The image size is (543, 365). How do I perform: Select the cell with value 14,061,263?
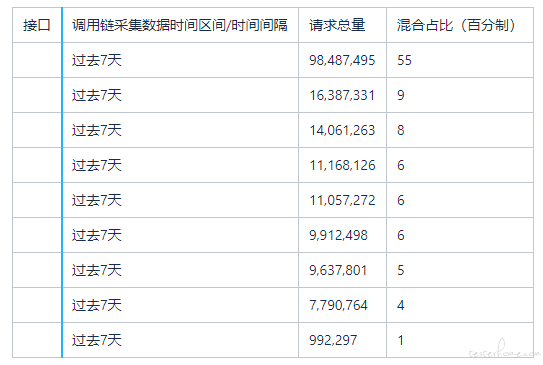coord(342,130)
